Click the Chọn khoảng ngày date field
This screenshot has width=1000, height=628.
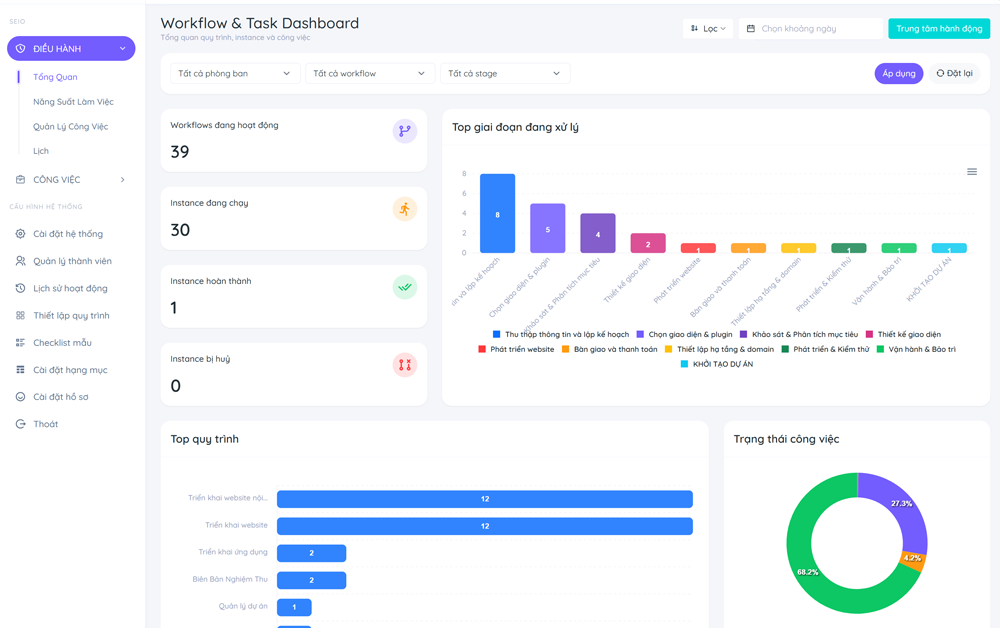tap(811, 29)
